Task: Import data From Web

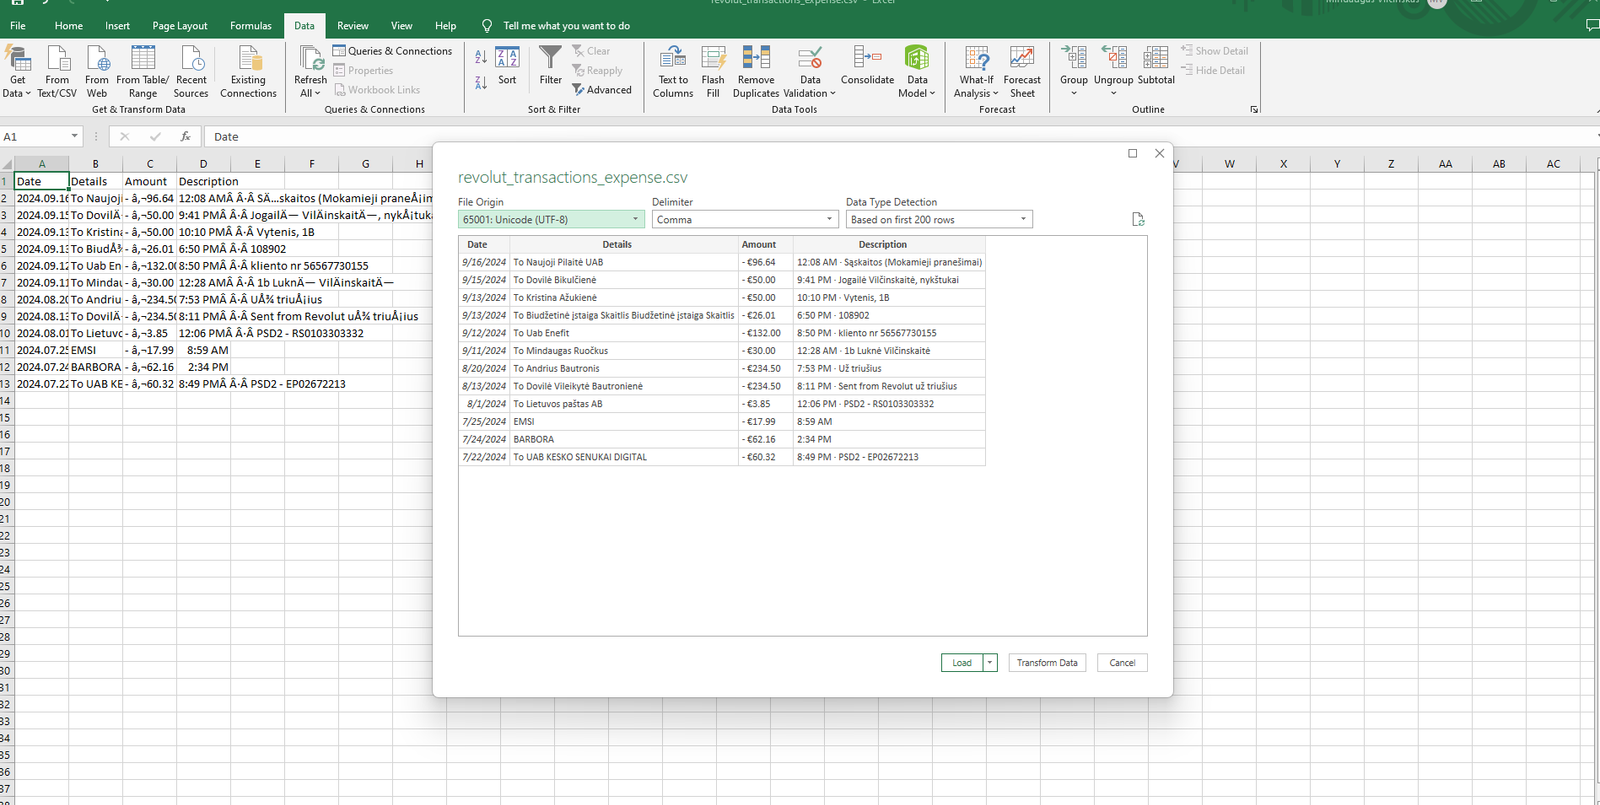Action: pos(97,72)
